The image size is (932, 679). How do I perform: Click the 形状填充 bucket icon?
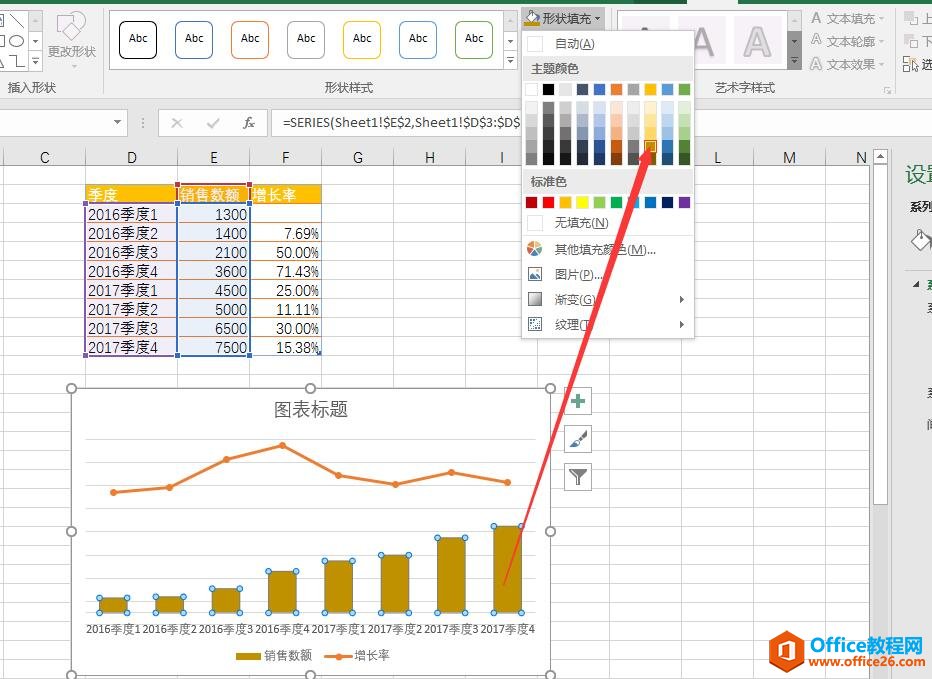point(534,17)
